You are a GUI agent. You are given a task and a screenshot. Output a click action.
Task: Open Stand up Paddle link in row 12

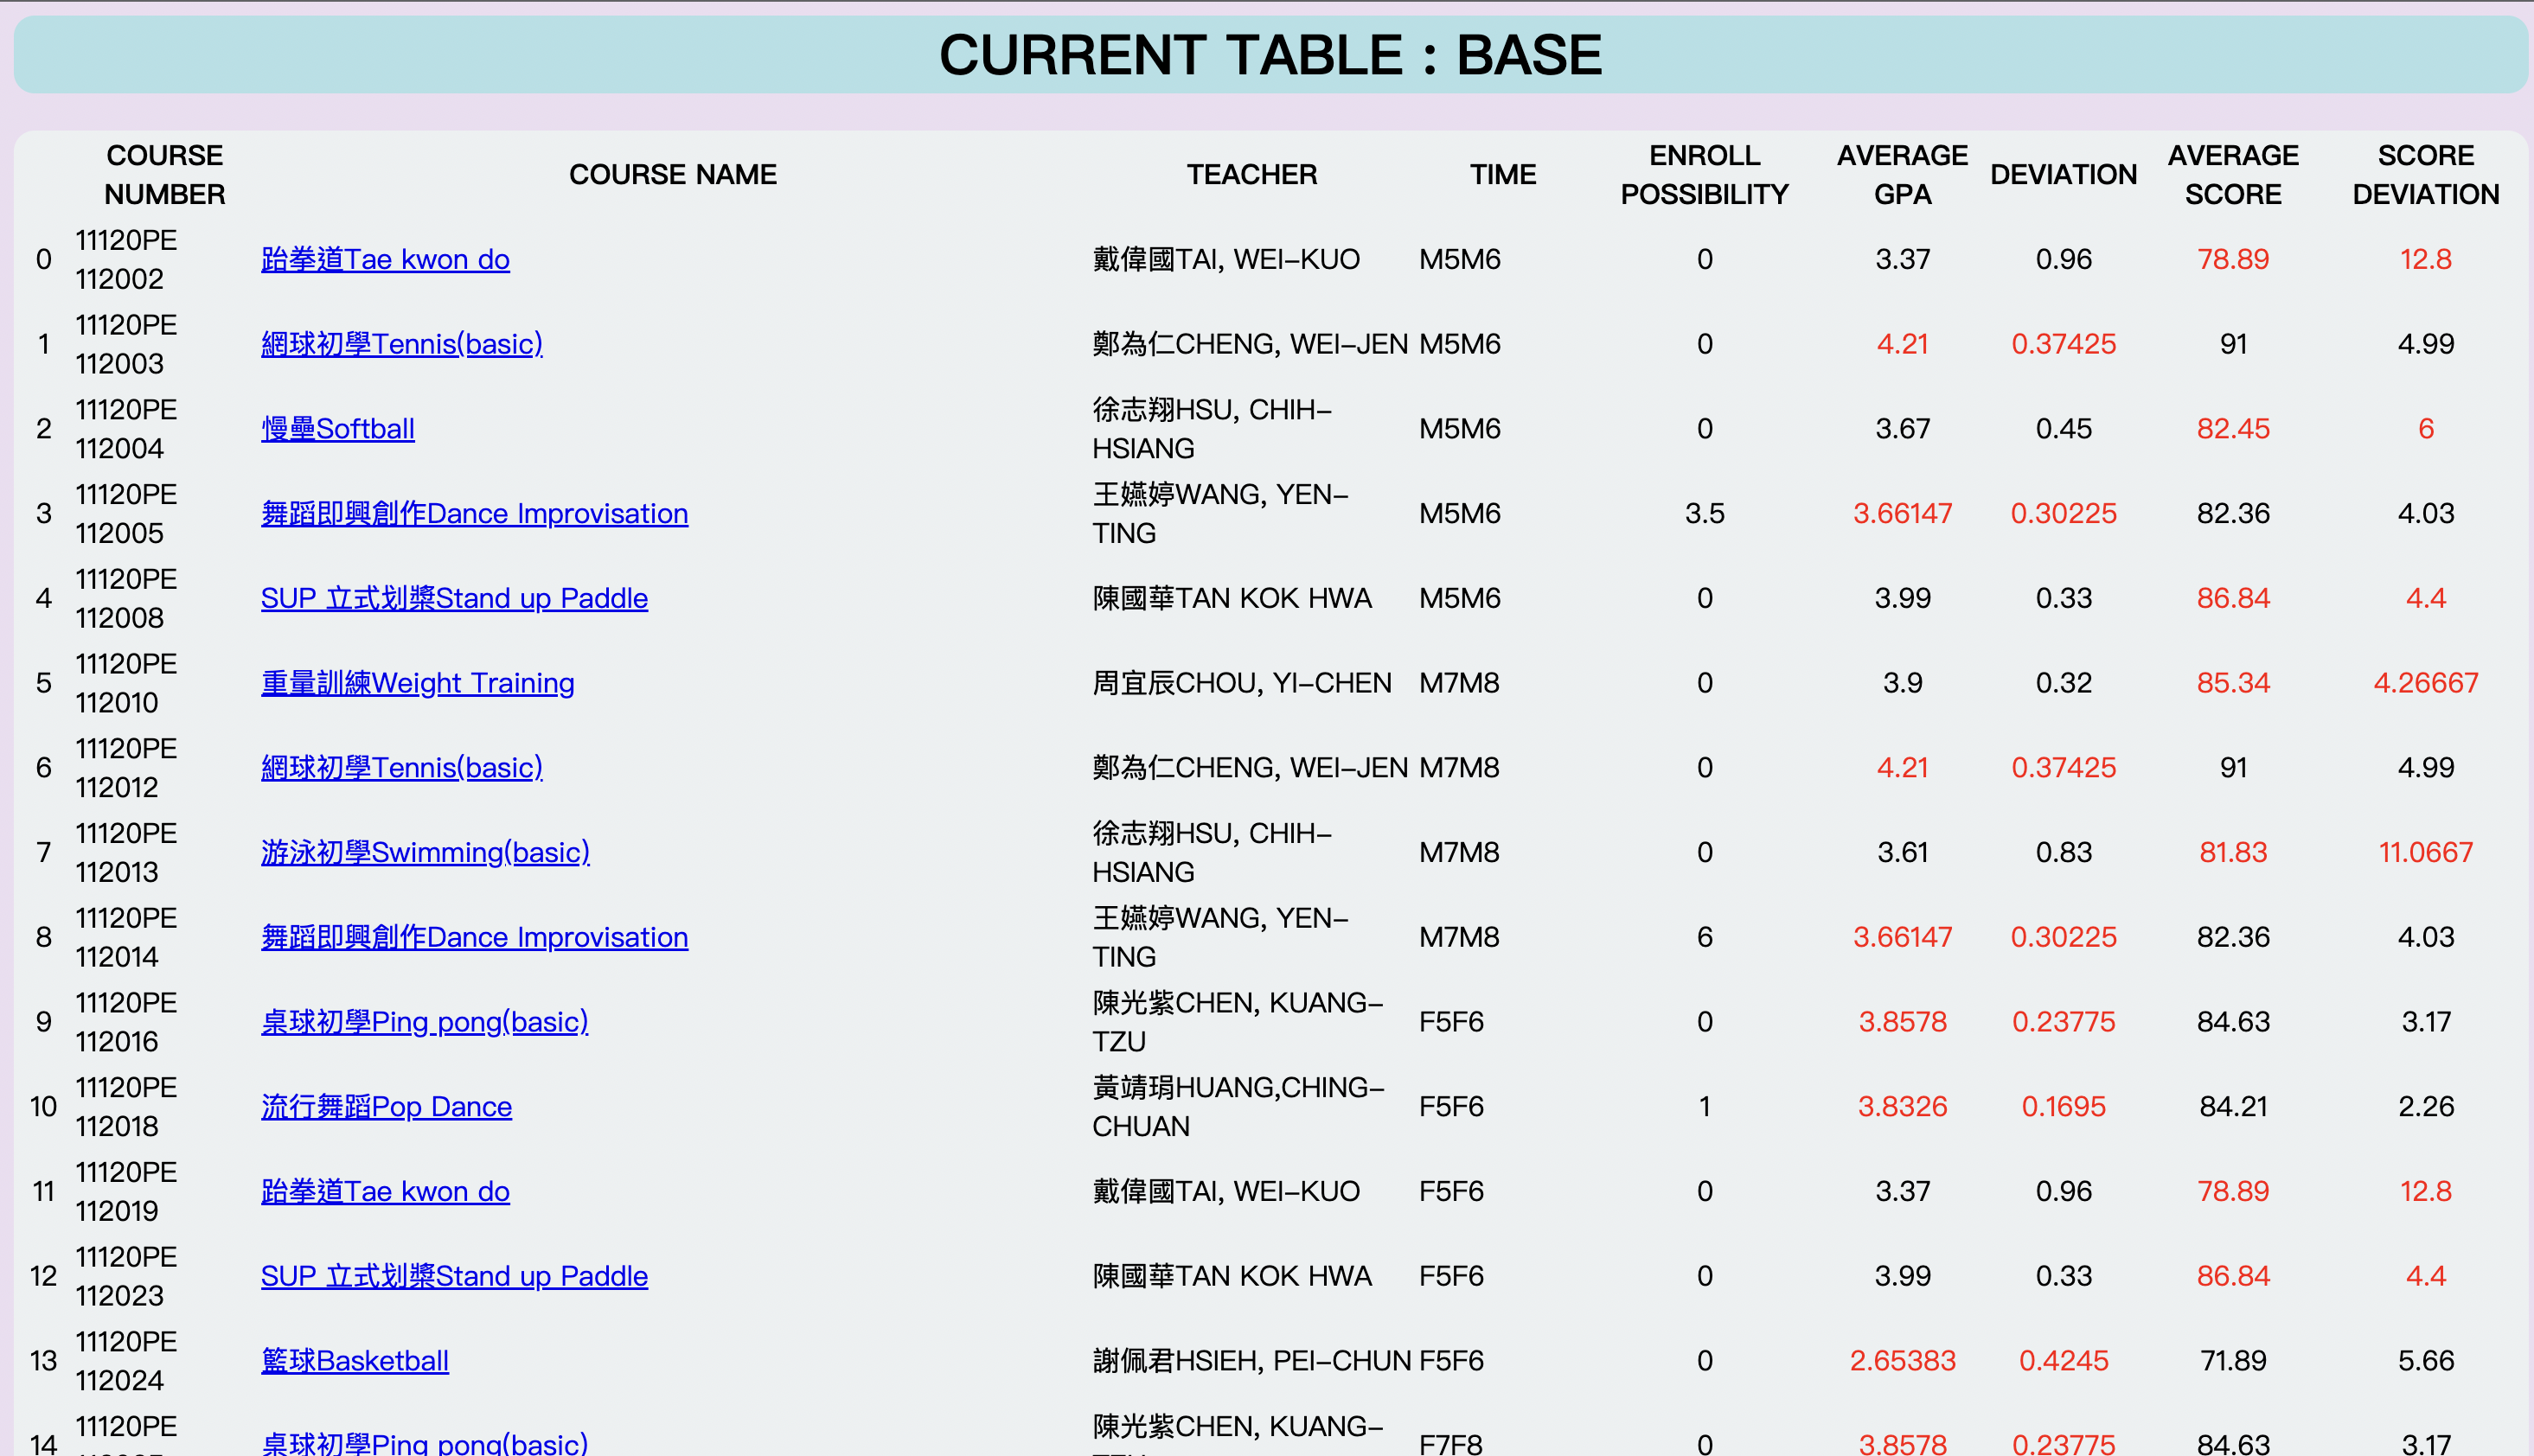pyautogui.click(x=454, y=1276)
